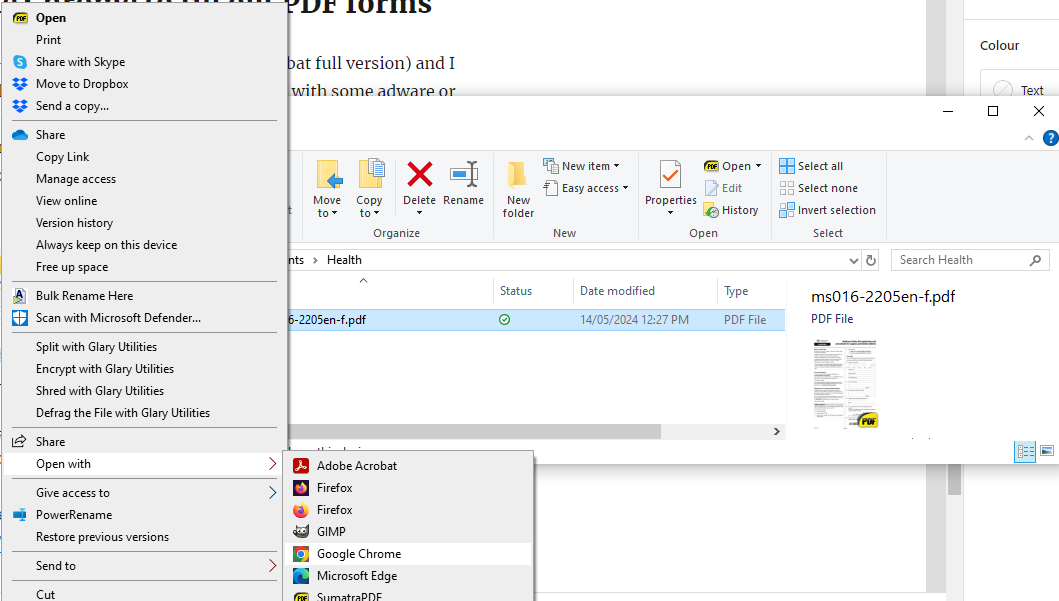This screenshot has height=601, width=1059.
Task: Select Split with Glary Utilities
Action: pos(144,347)
